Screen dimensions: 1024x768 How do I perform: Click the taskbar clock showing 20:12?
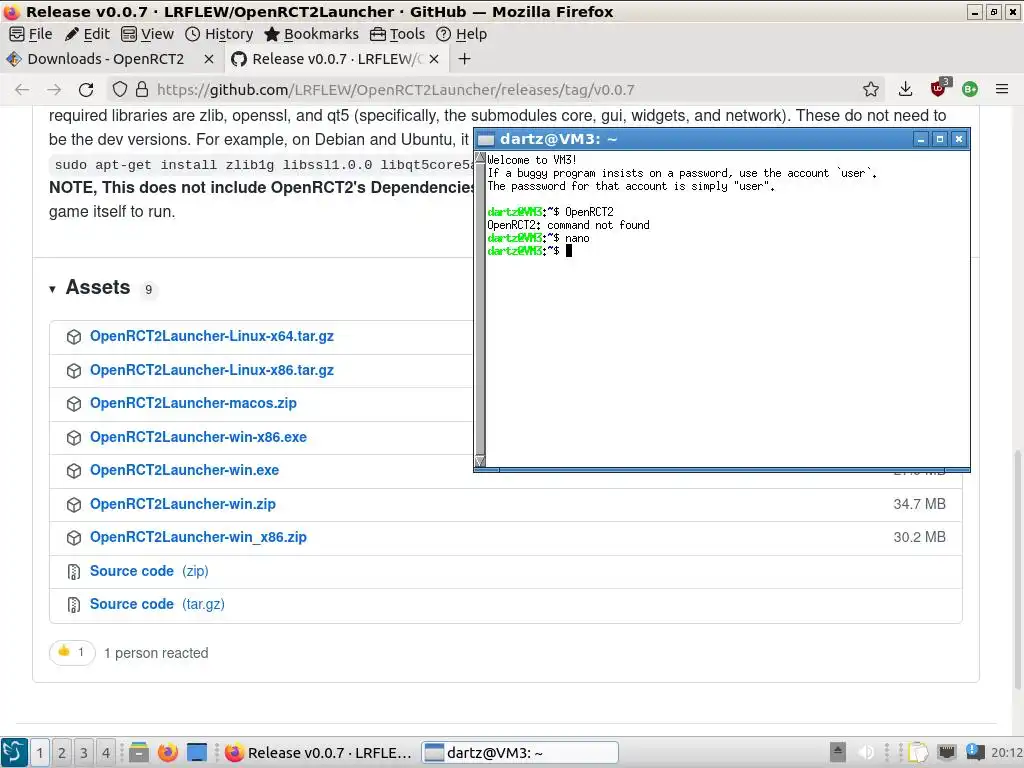tap(1007, 752)
